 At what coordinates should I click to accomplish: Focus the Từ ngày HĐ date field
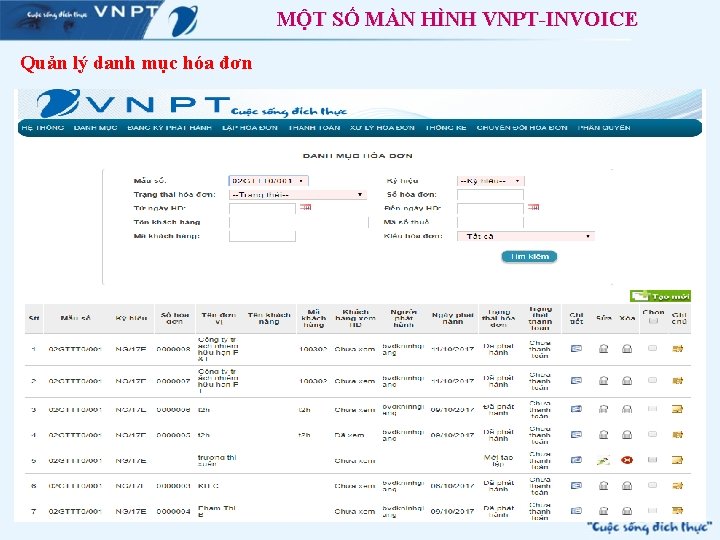tap(262, 208)
